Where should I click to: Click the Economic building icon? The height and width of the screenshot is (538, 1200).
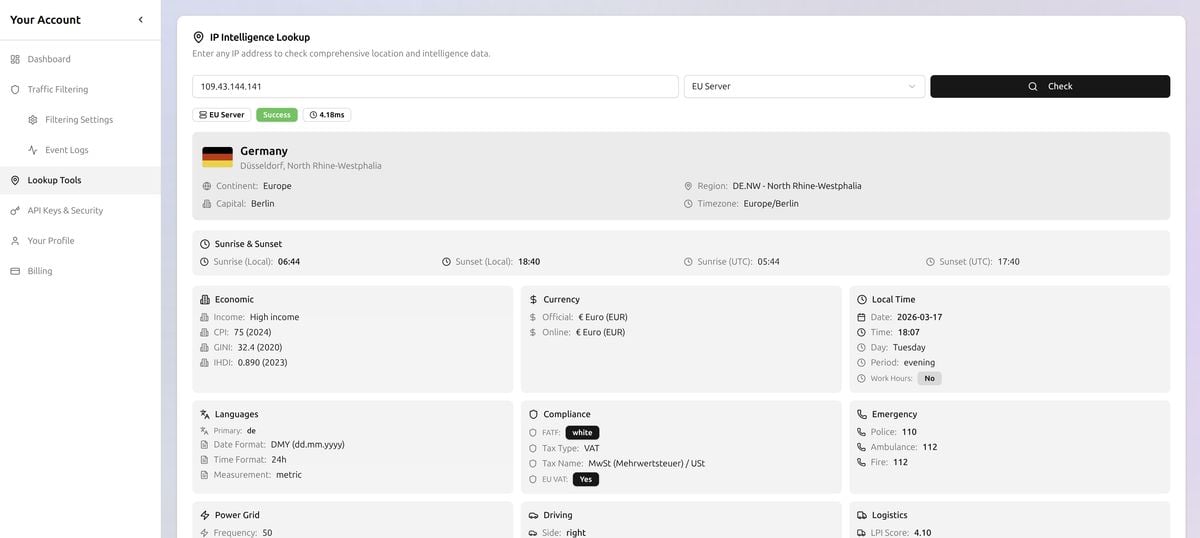tap(205, 299)
